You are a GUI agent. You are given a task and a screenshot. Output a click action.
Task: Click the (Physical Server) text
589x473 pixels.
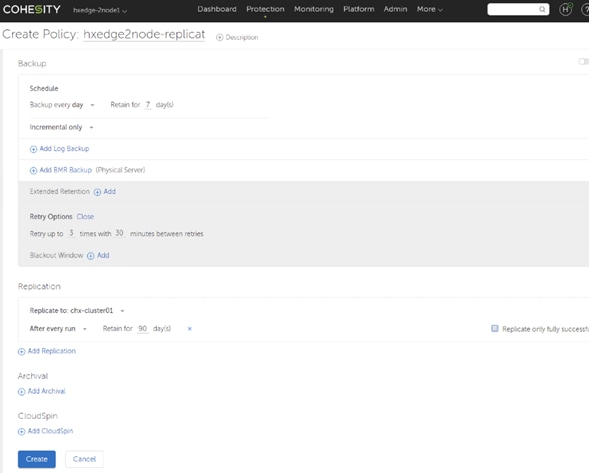point(120,170)
